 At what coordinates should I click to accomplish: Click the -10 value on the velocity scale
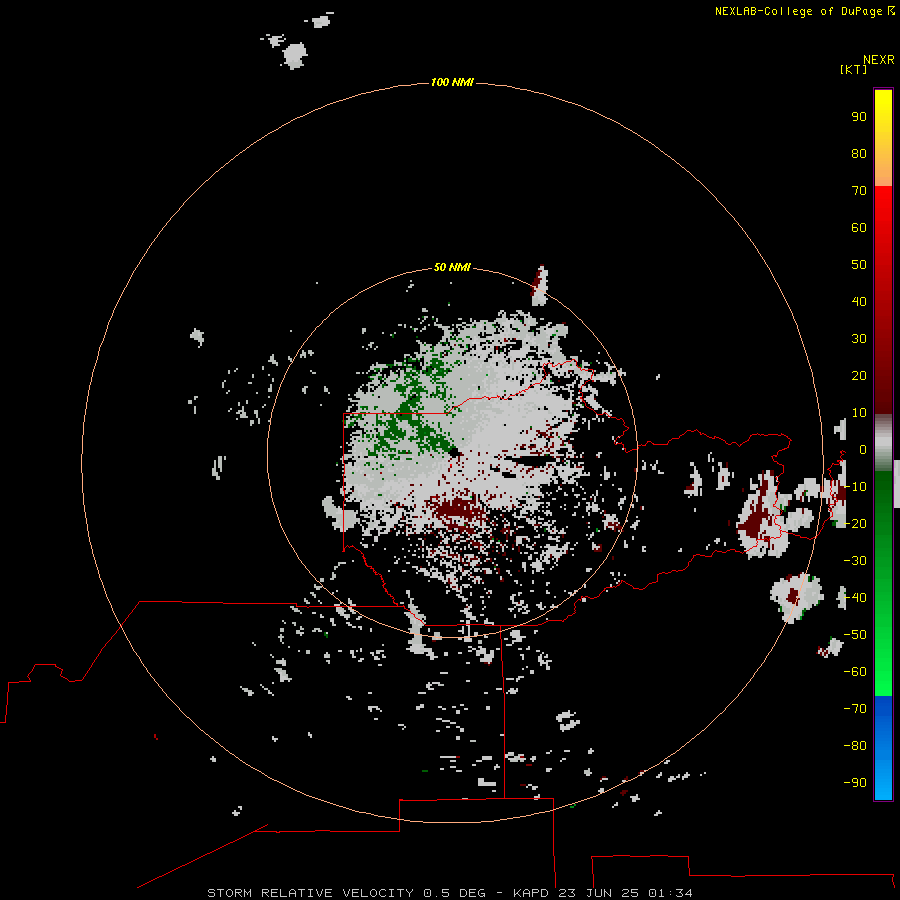[855, 487]
